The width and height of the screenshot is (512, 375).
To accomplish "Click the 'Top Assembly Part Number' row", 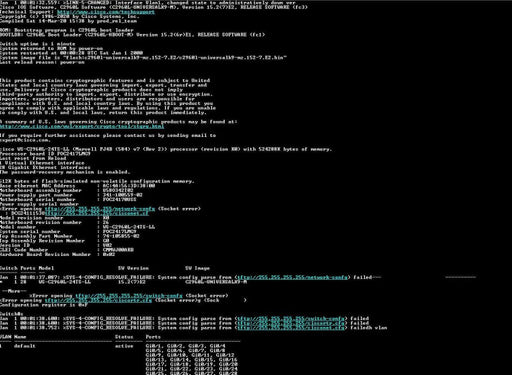I will [70, 236].
